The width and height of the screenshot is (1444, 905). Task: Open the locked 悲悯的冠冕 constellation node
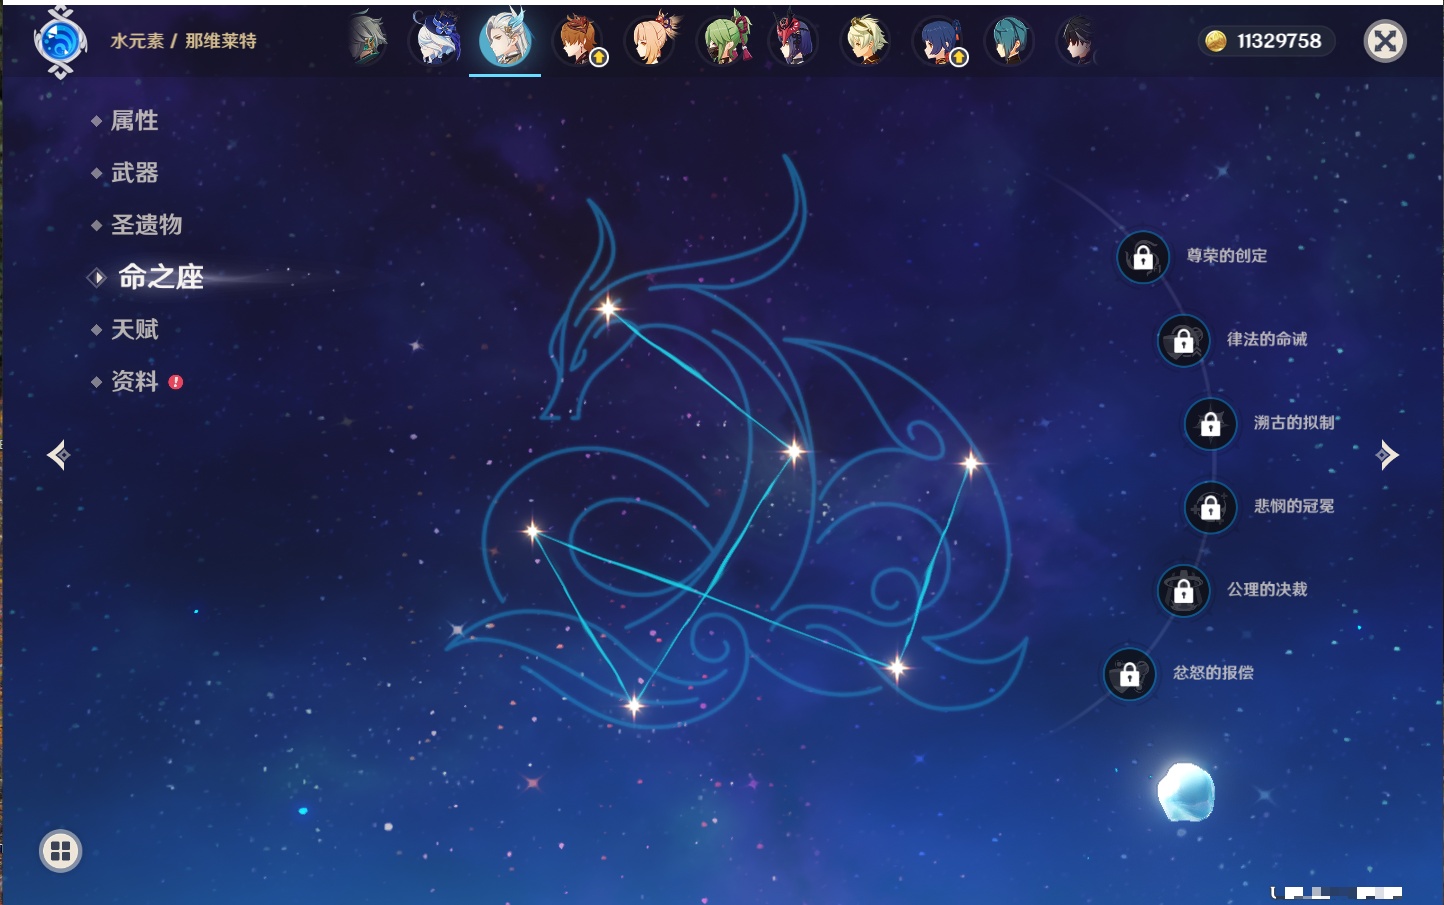(1211, 507)
